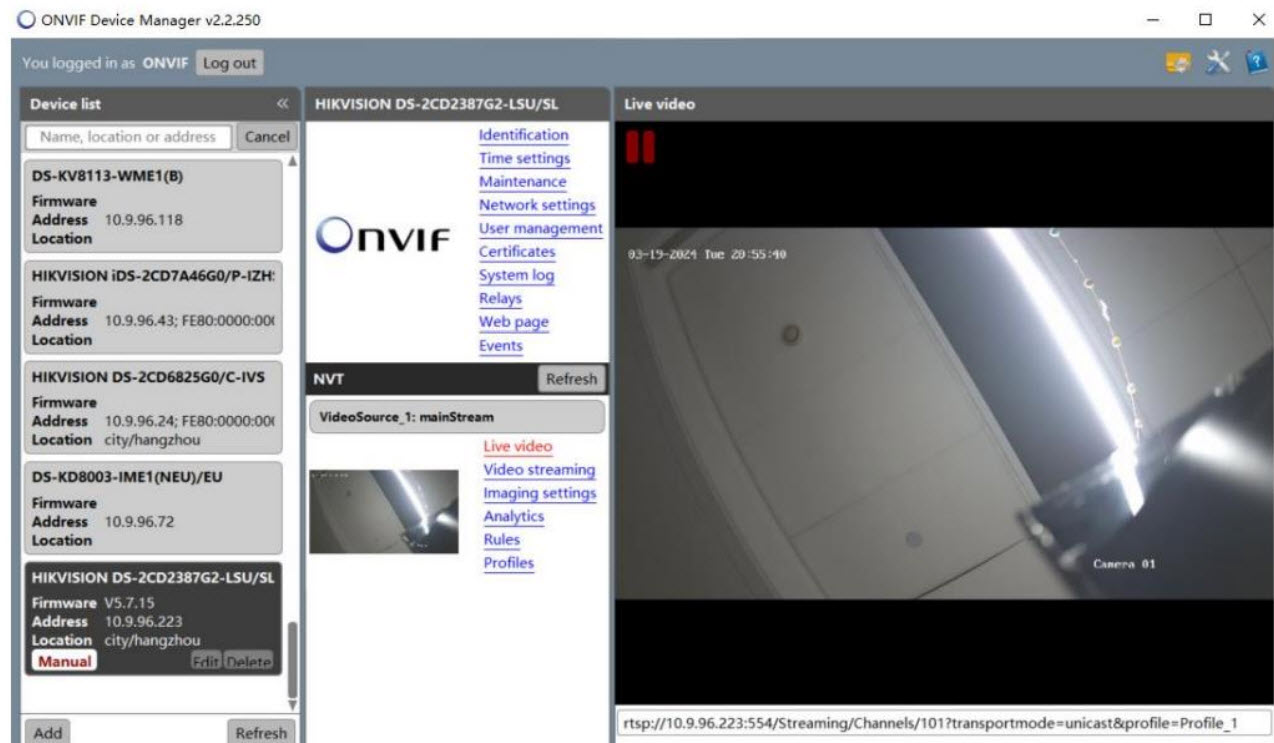This screenshot has width=1274, height=743.
Task: Click the blue help book icon
Action: tap(1254, 63)
